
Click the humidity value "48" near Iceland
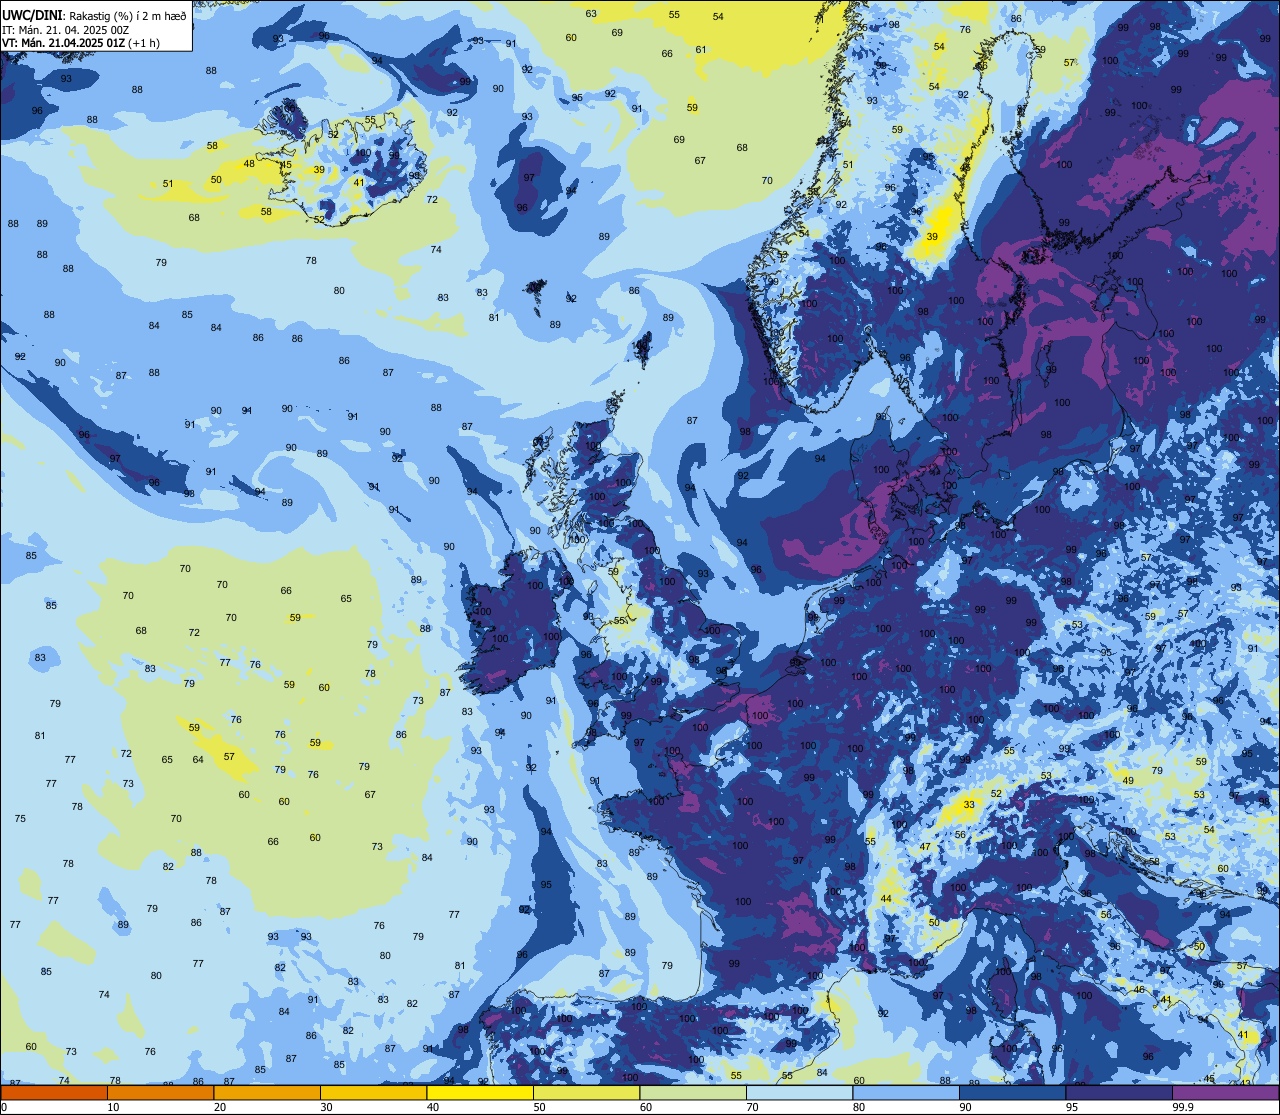(249, 164)
